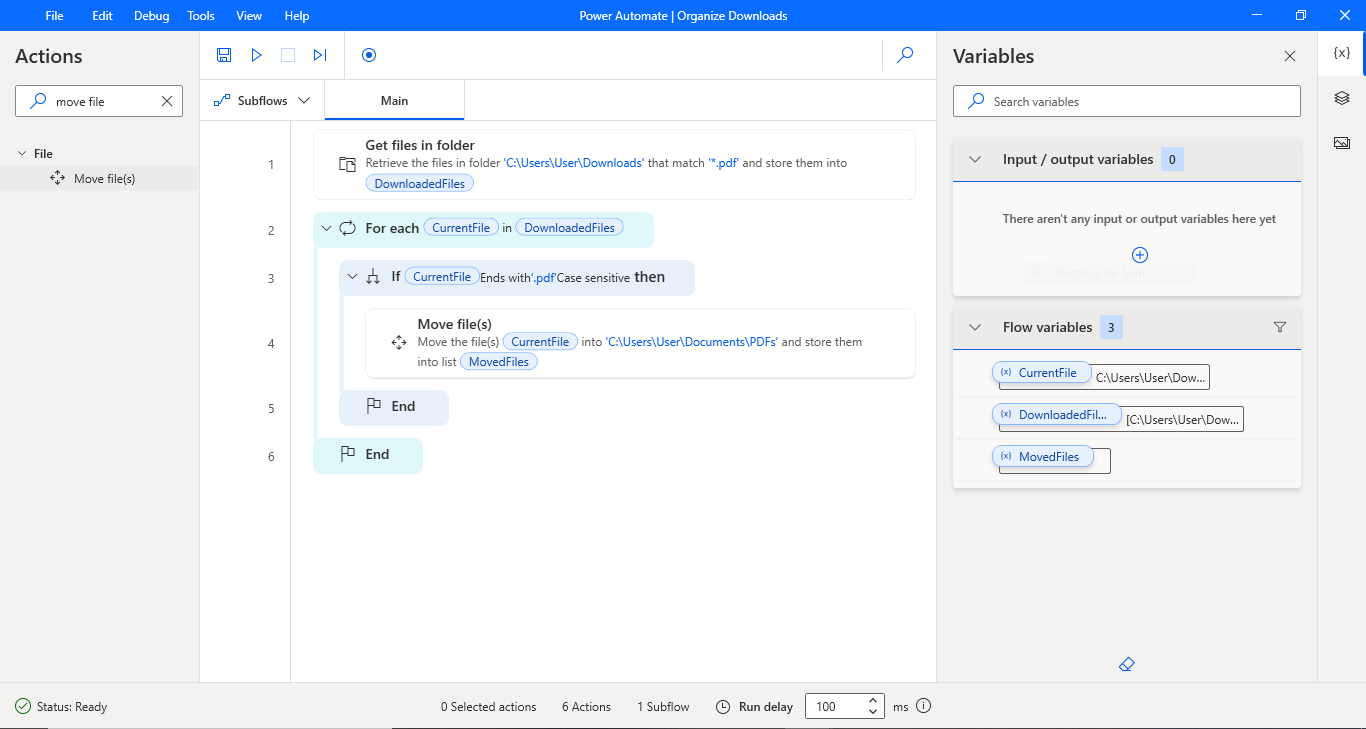Click the '*.pdf' filter link
This screenshot has height=729, width=1366.
(x=723, y=163)
